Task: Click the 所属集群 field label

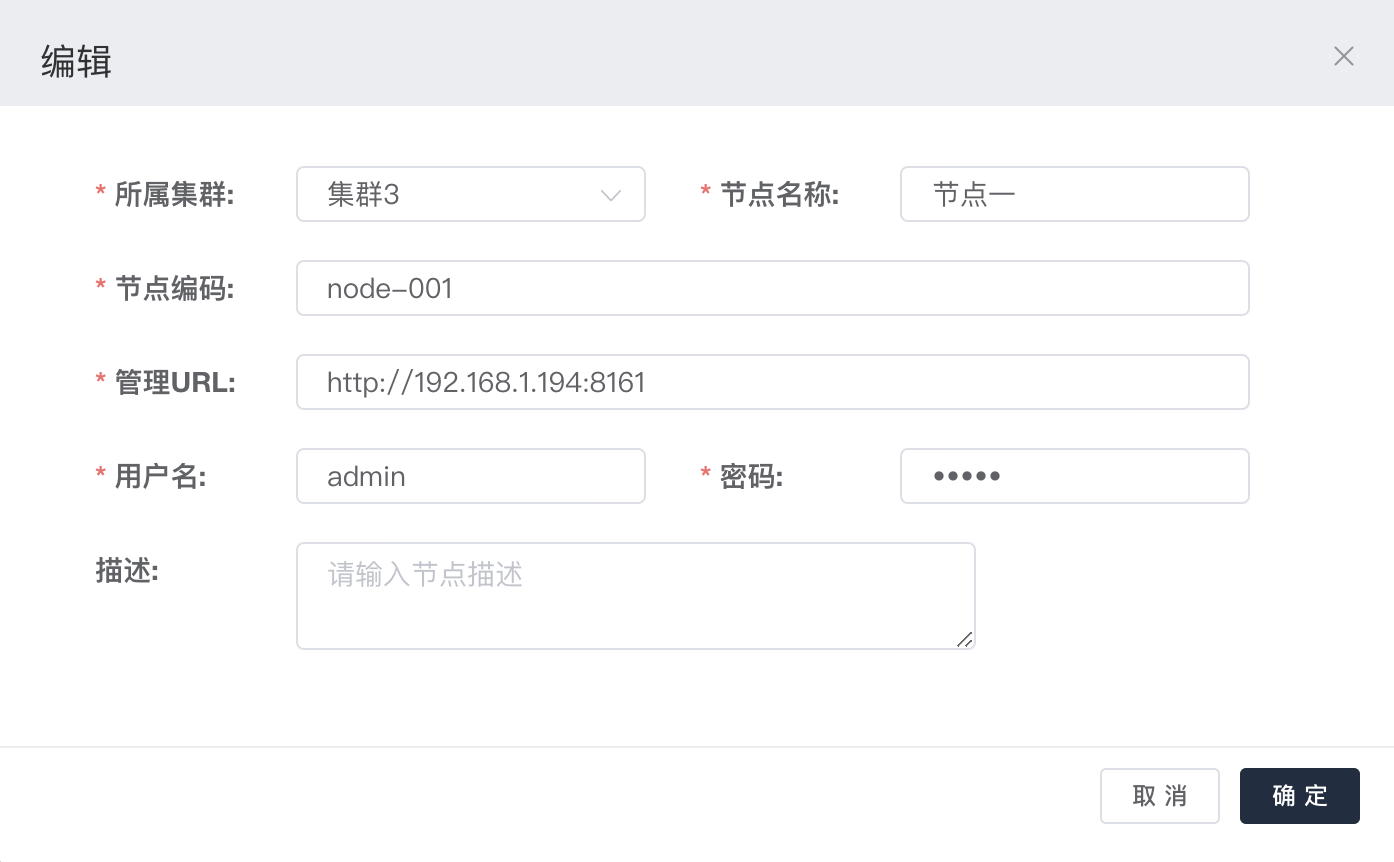Action: (174, 195)
